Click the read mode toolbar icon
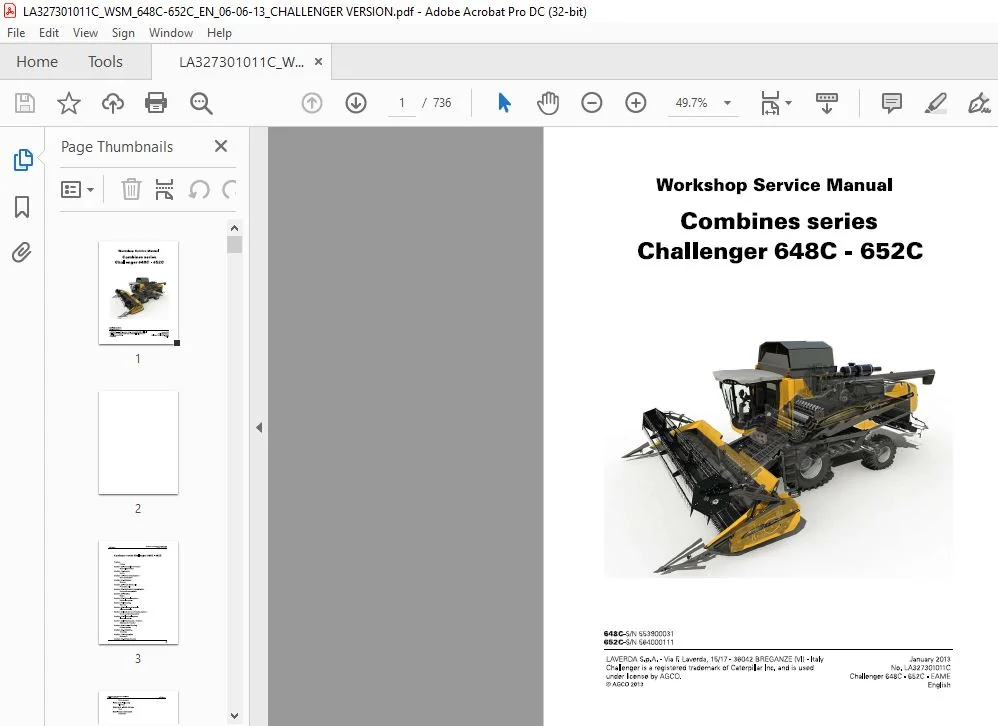Viewport: 998px width, 726px height. click(x=826, y=103)
